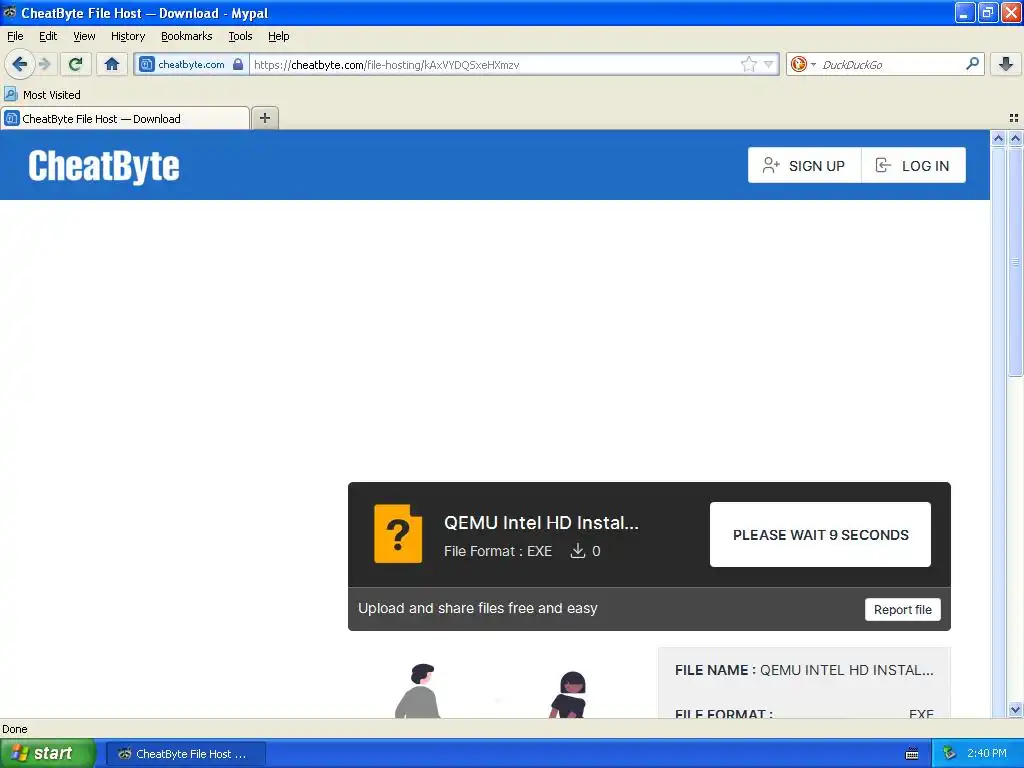Click the File Format : EXE text
The width and height of the screenshot is (1024, 768).
(498, 551)
